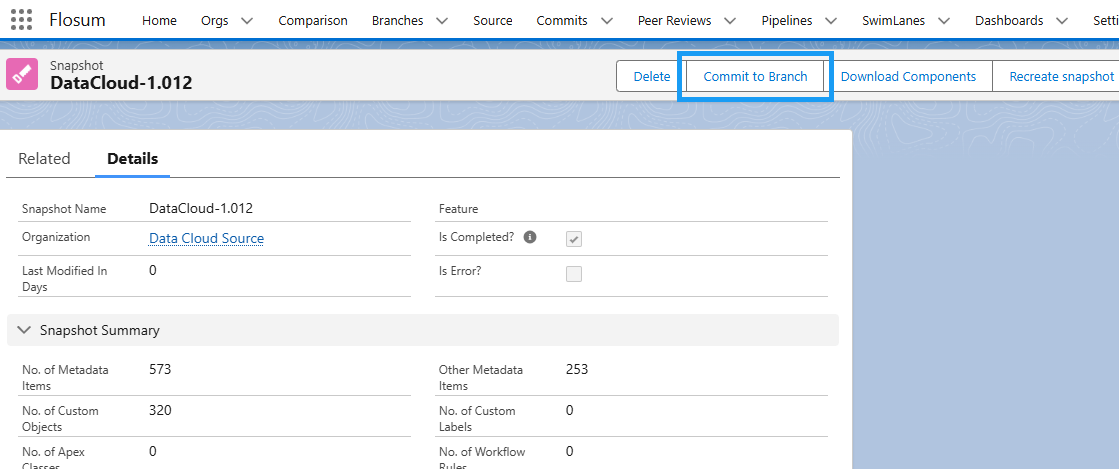1119x469 pixels.
Task: Open the Pipelines nav item
Action: (786, 21)
